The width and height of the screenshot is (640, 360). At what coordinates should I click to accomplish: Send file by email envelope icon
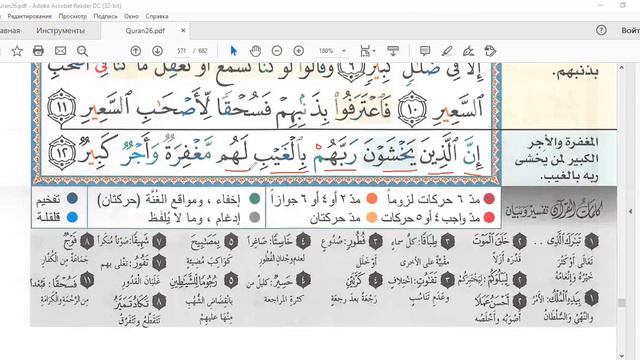point(60,51)
